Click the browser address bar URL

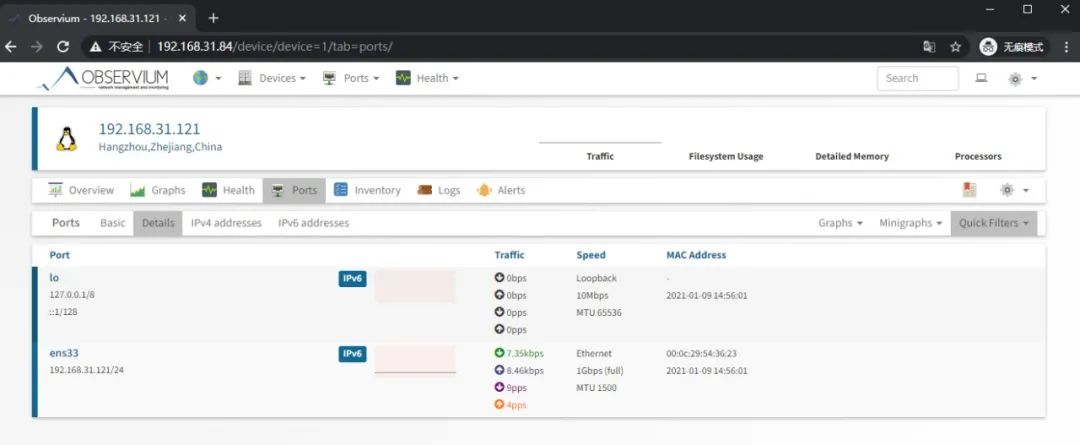point(275,47)
